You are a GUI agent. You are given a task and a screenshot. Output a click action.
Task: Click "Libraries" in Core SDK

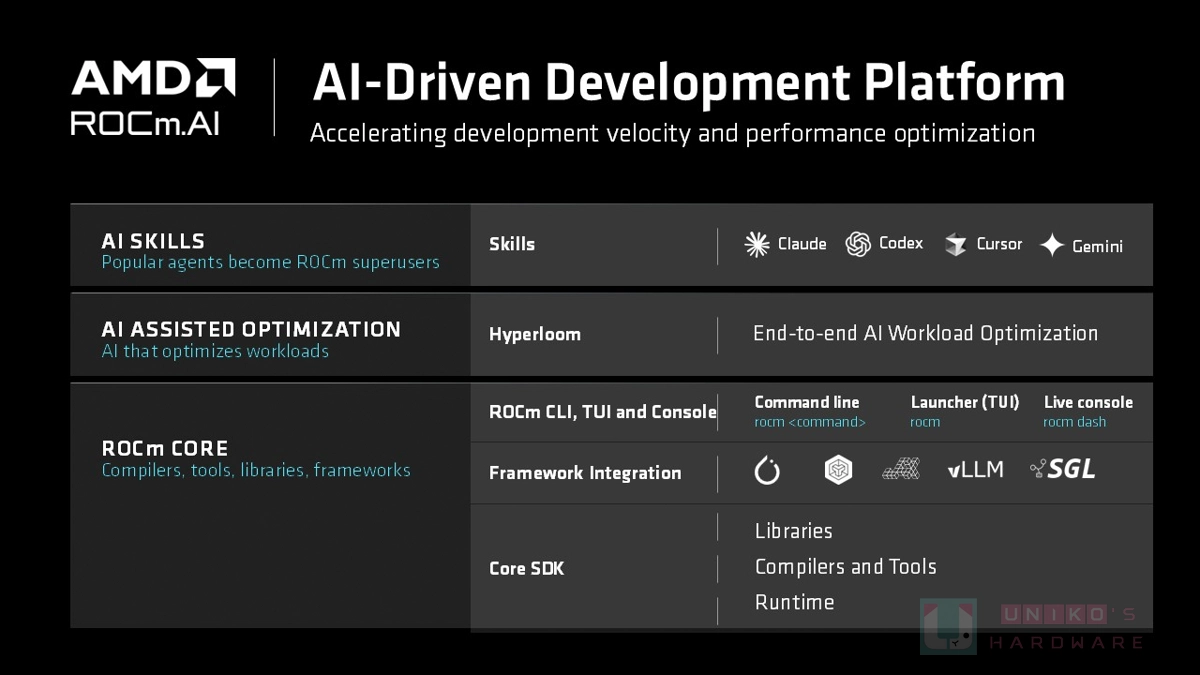tap(794, 531)
